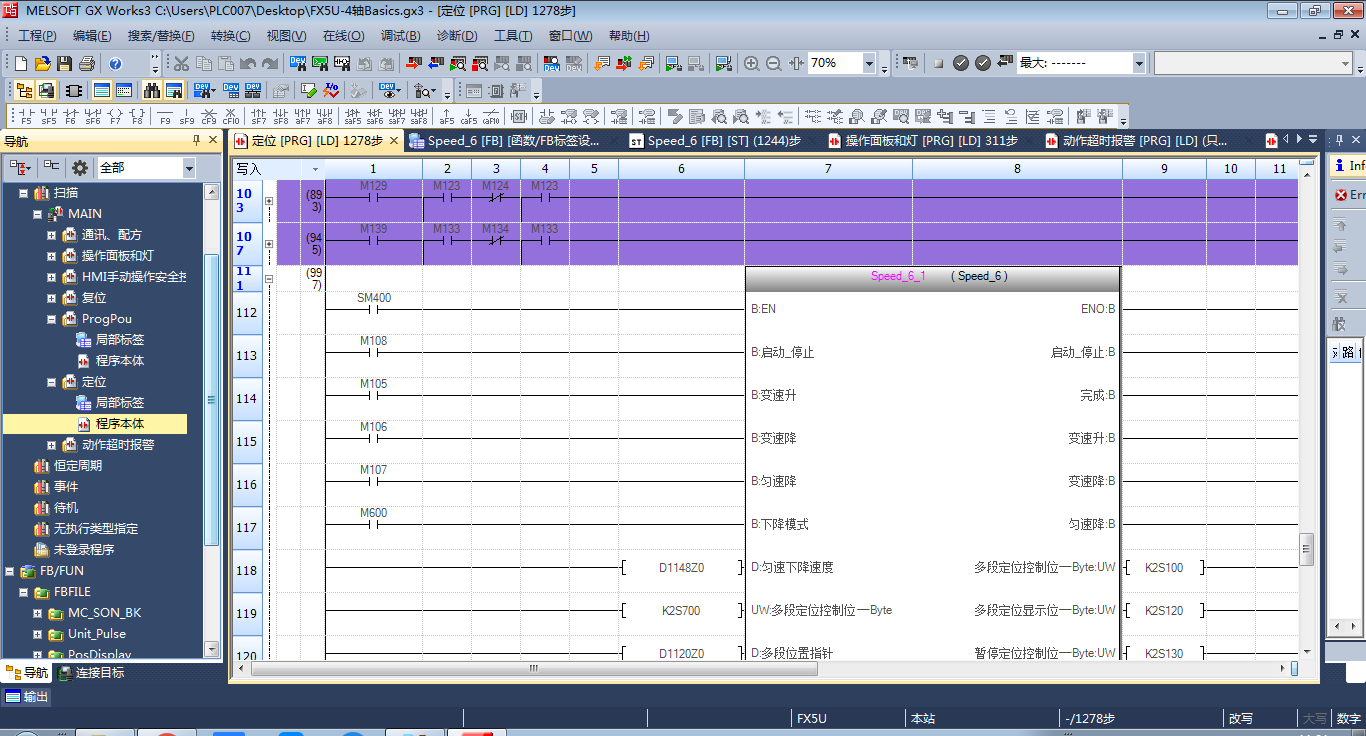Viewport: 1366px width, 736px height.
Task: Insert normally open contact (F5)
Action: 26,115
